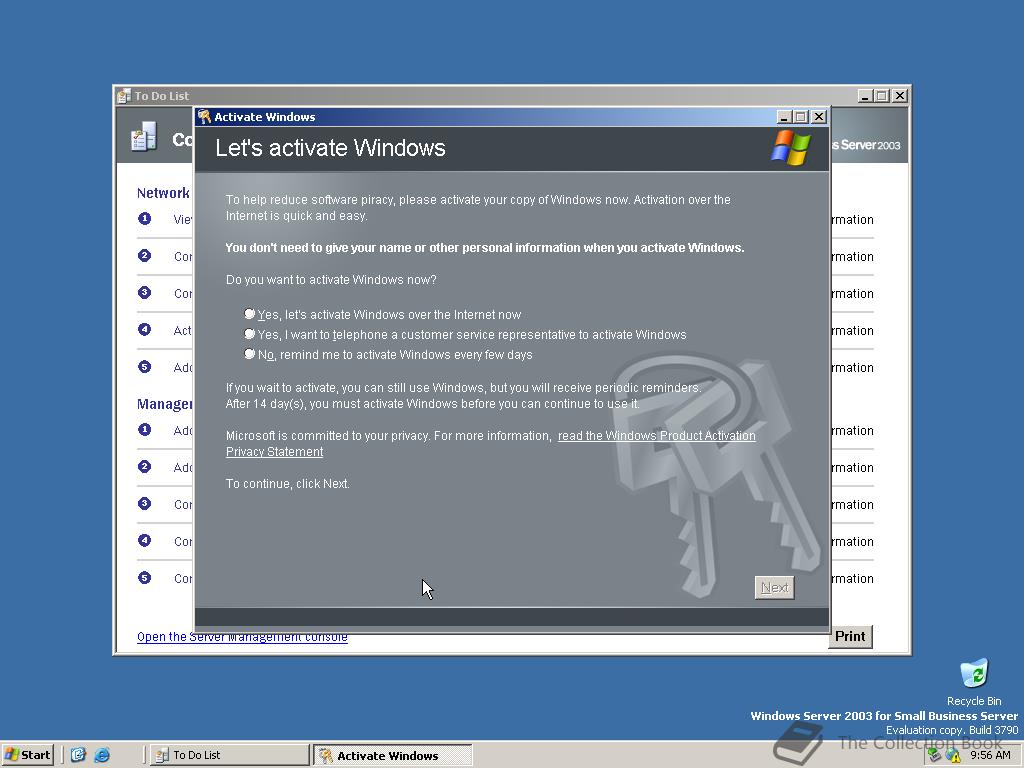The height and width of the screenshot is (768, 1024).
Task: Close the Activate Windows dialog
Action: [x=819, y=117]
